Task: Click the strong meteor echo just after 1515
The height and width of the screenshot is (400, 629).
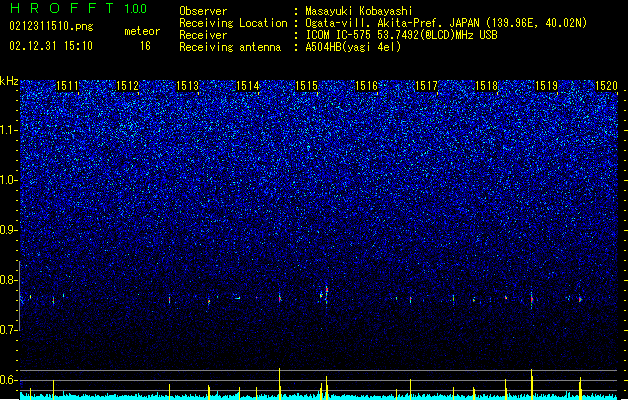Action: tap(327, 294)
